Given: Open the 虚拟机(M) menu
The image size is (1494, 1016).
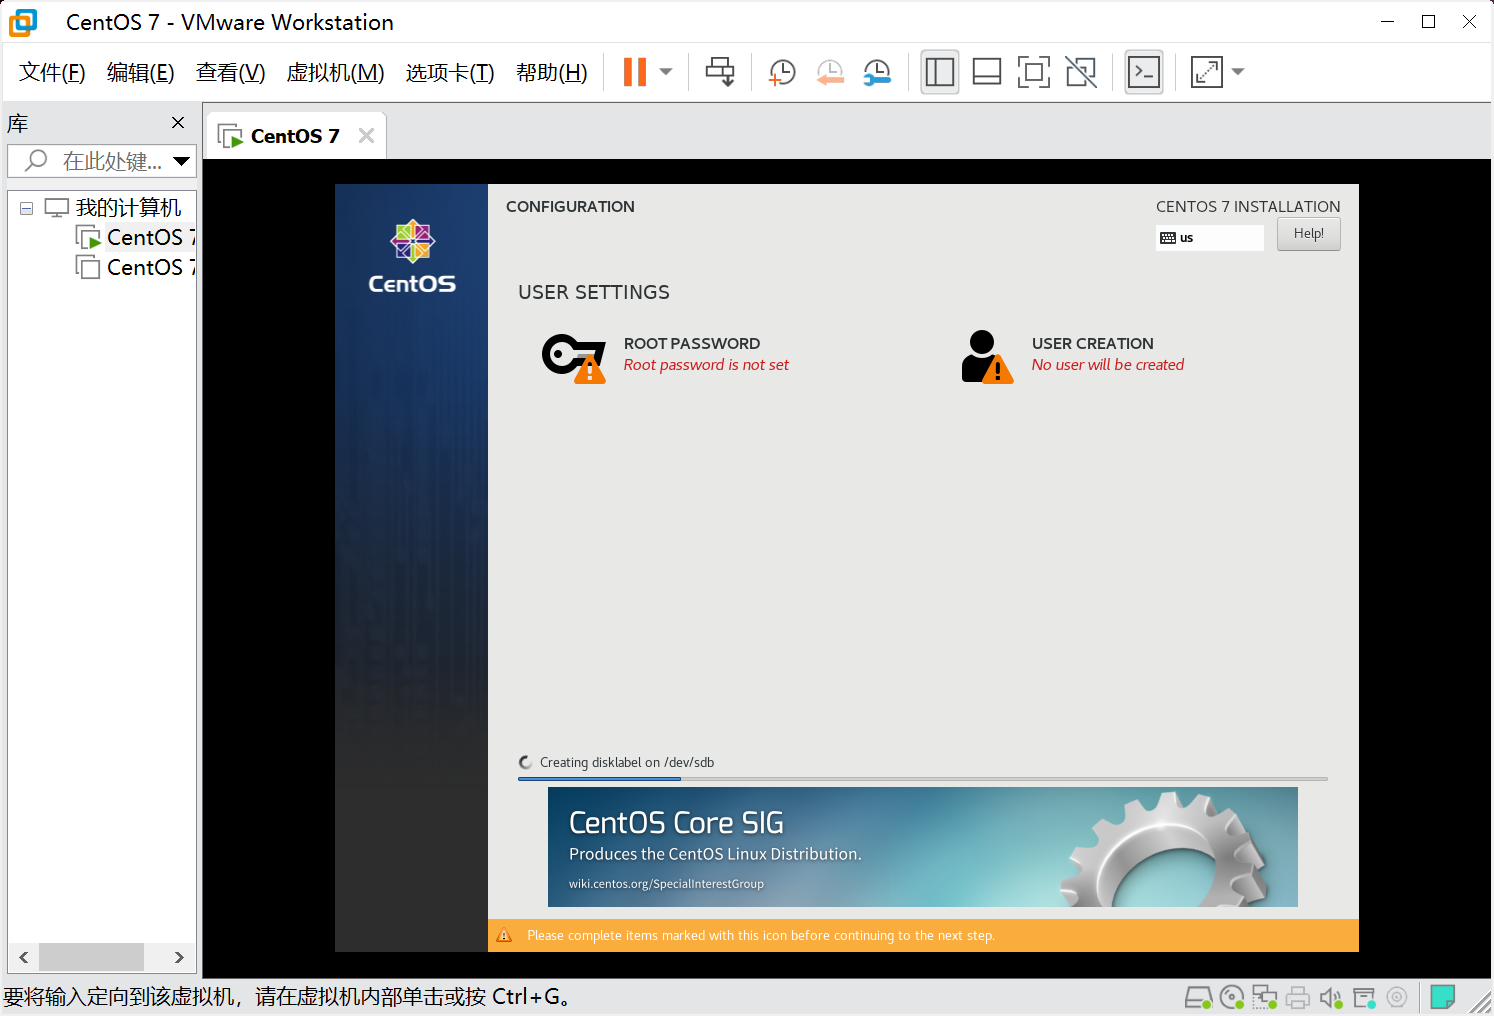Looking at the screenshot, I should click(335, 72).
